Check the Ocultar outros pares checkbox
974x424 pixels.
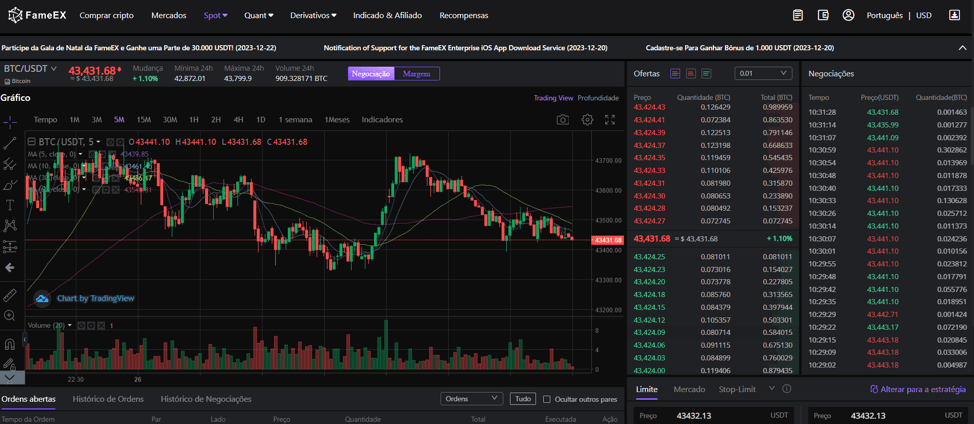[x=547, y=399]
